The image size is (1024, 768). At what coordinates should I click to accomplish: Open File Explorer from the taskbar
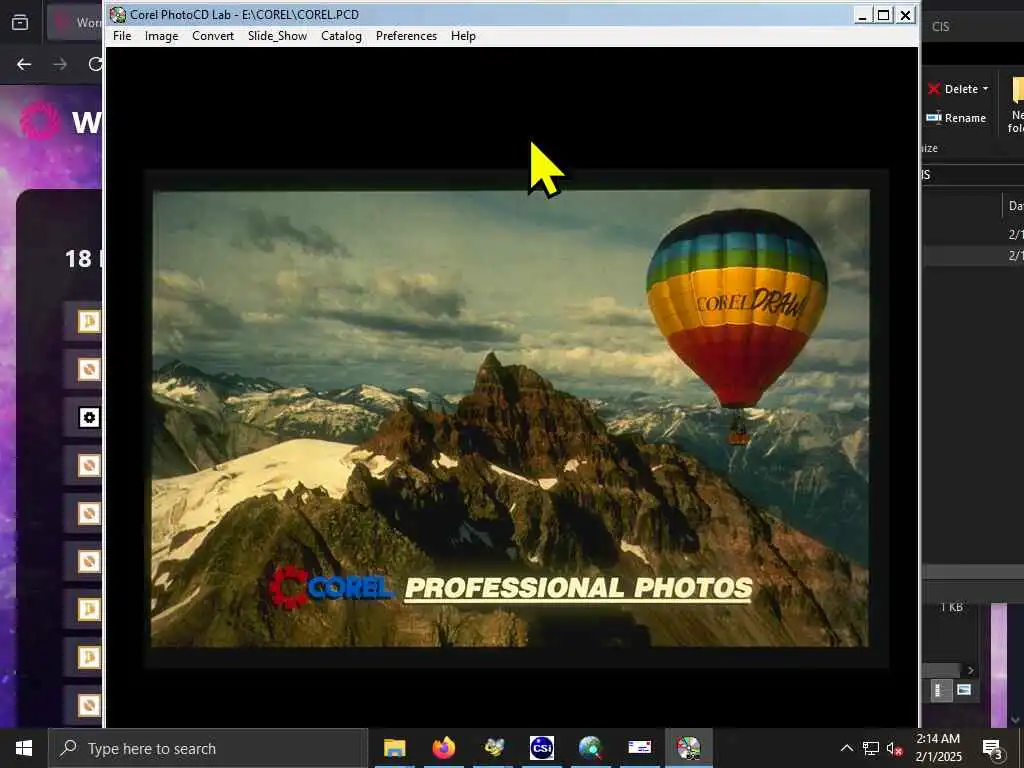pos(394,748)
